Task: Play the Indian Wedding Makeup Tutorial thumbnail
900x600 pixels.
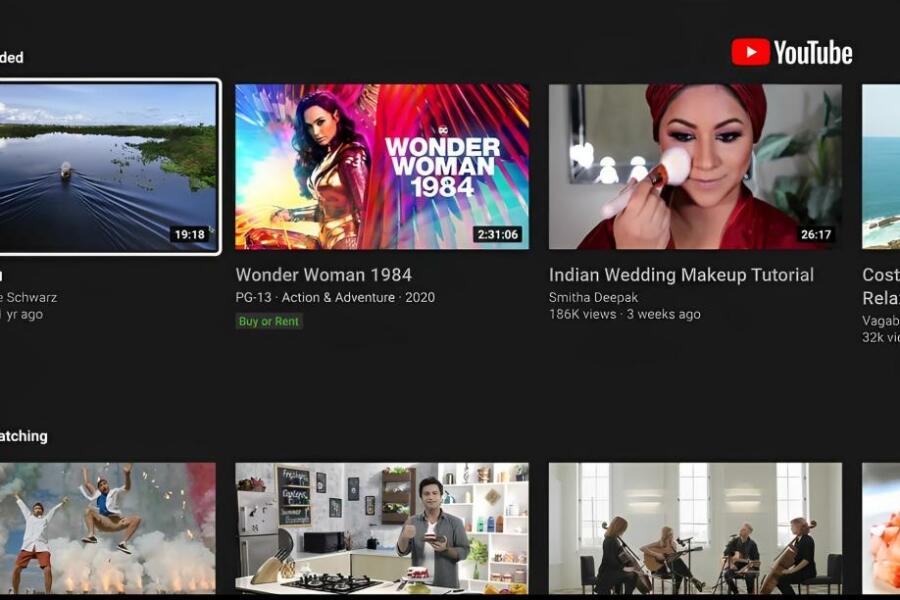Action: pos(695,167)
